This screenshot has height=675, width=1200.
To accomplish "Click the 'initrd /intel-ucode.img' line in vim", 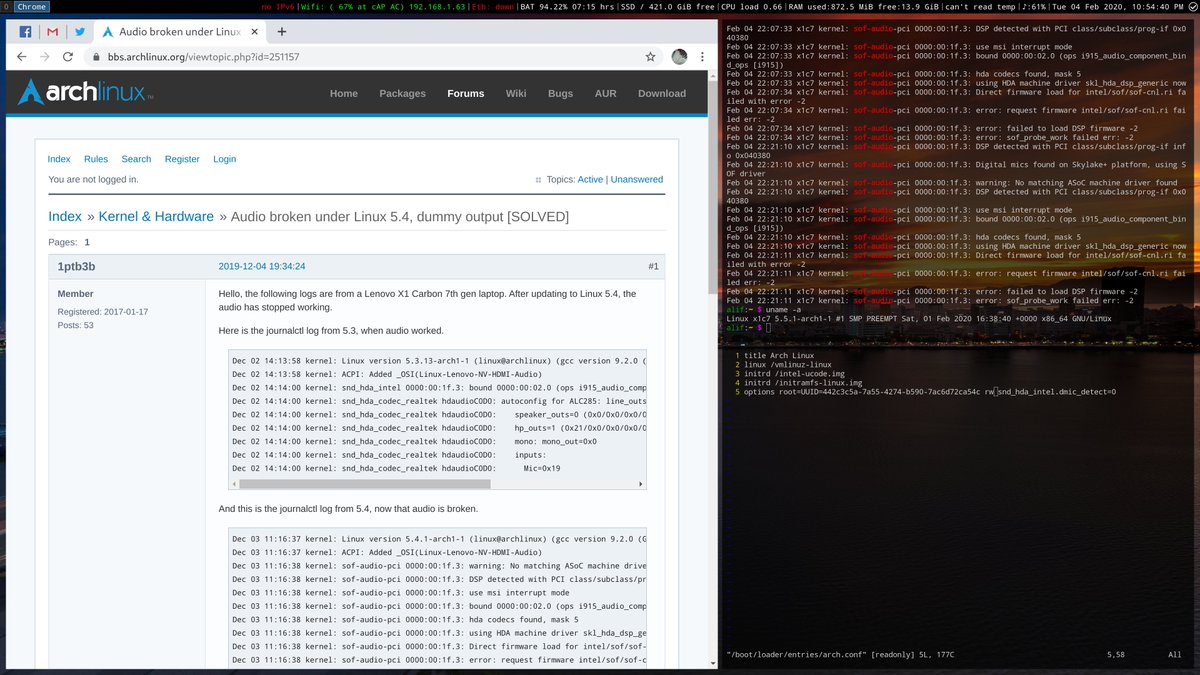I will coord(797,374).
